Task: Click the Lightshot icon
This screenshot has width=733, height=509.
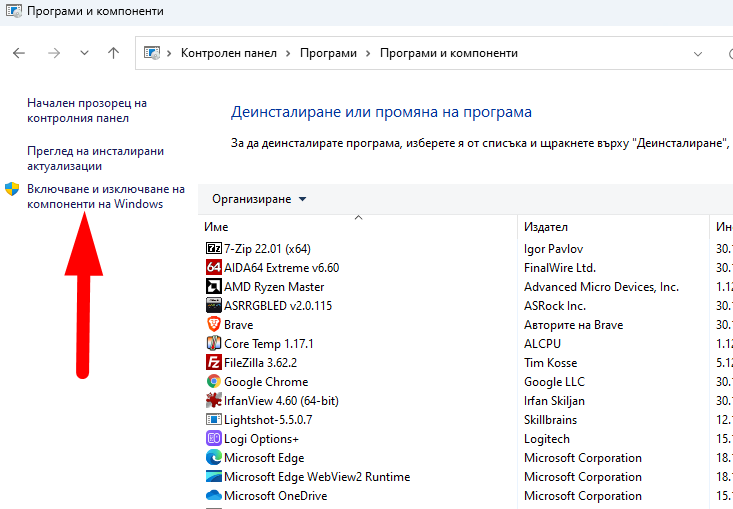Action: [x=214, y=419]
